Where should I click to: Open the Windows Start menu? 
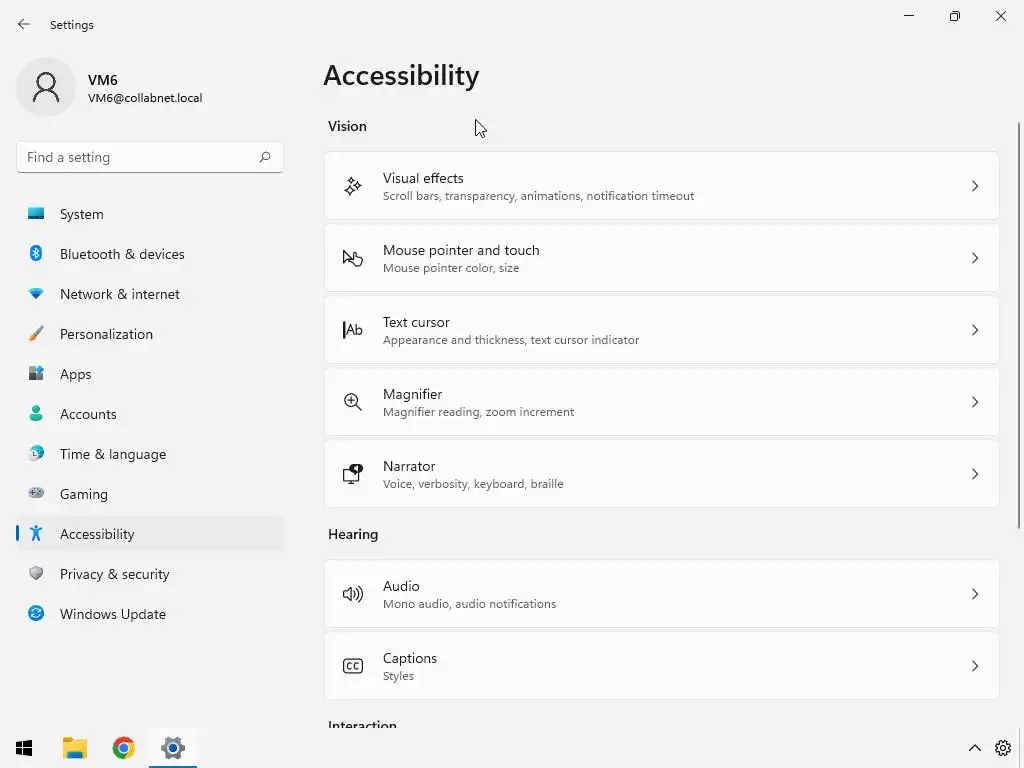point(24,748)
